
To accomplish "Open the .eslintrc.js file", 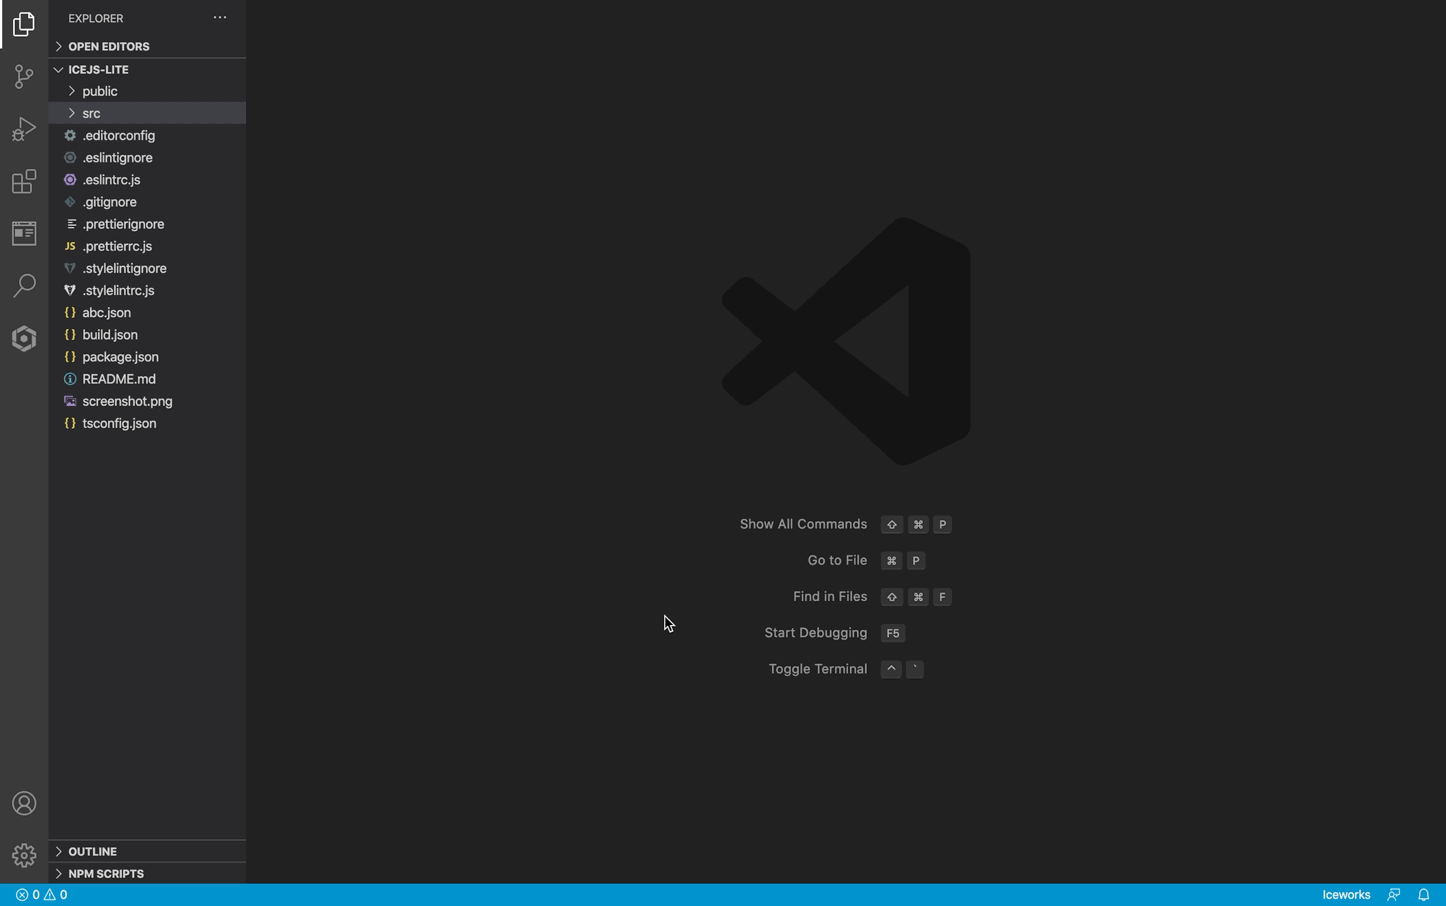I will [x=147, y=180].
